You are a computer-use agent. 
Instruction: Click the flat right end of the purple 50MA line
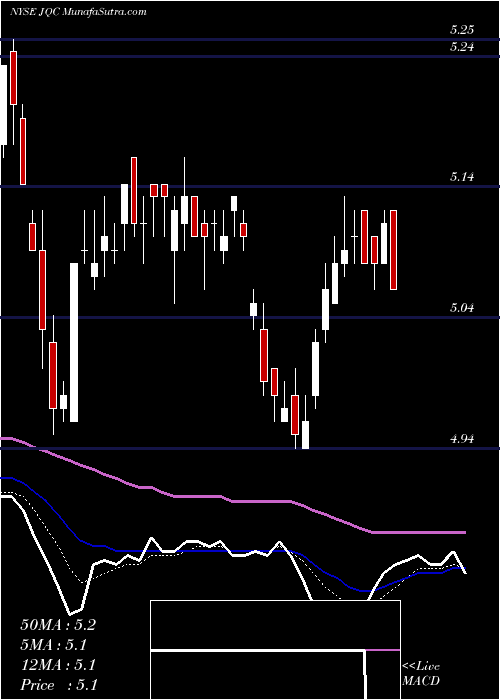point(420,532)
